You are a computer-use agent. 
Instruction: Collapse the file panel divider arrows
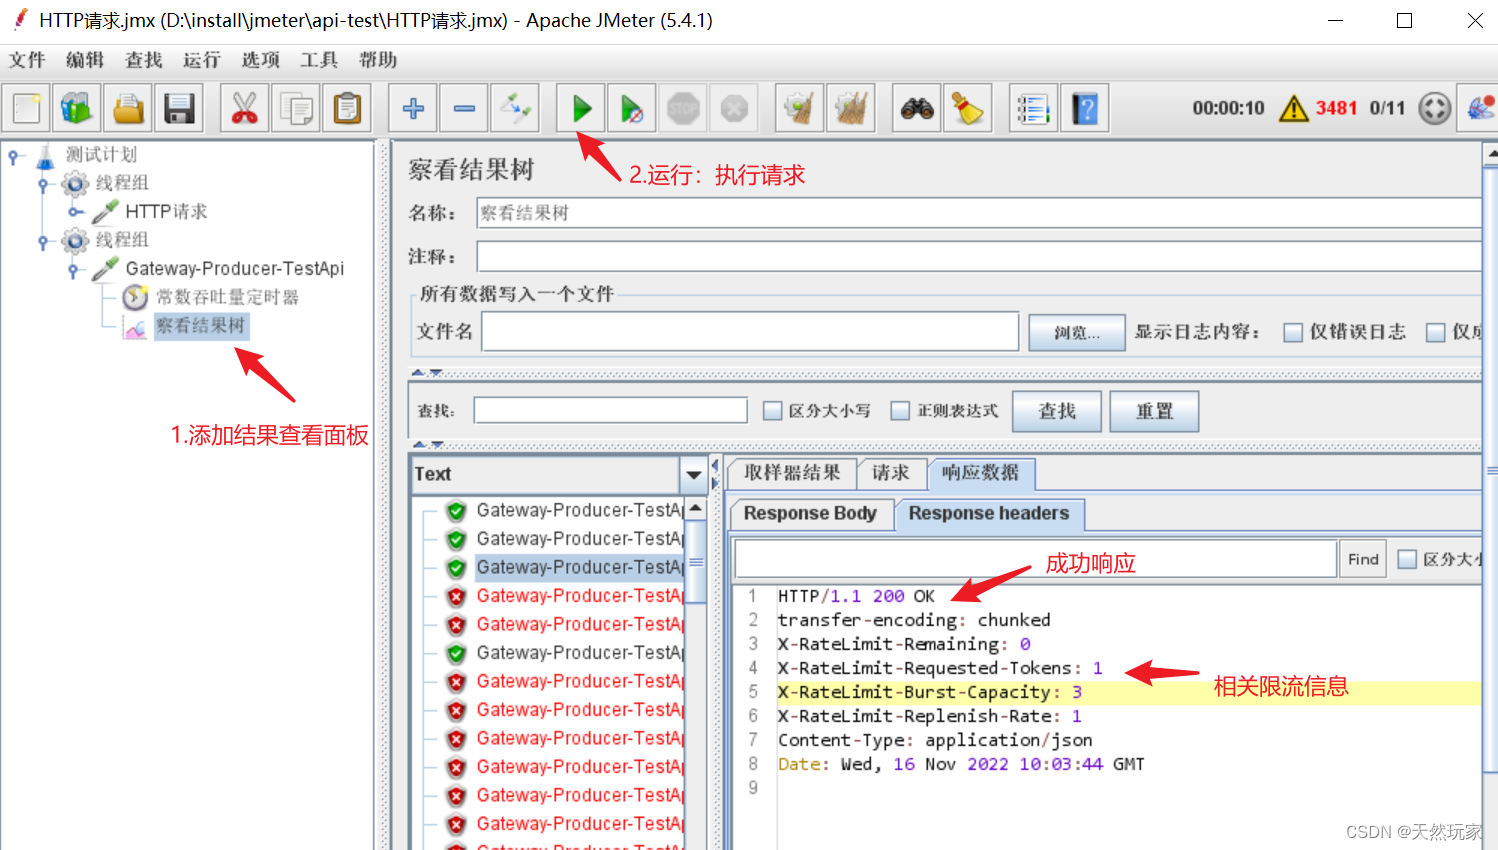428,373
